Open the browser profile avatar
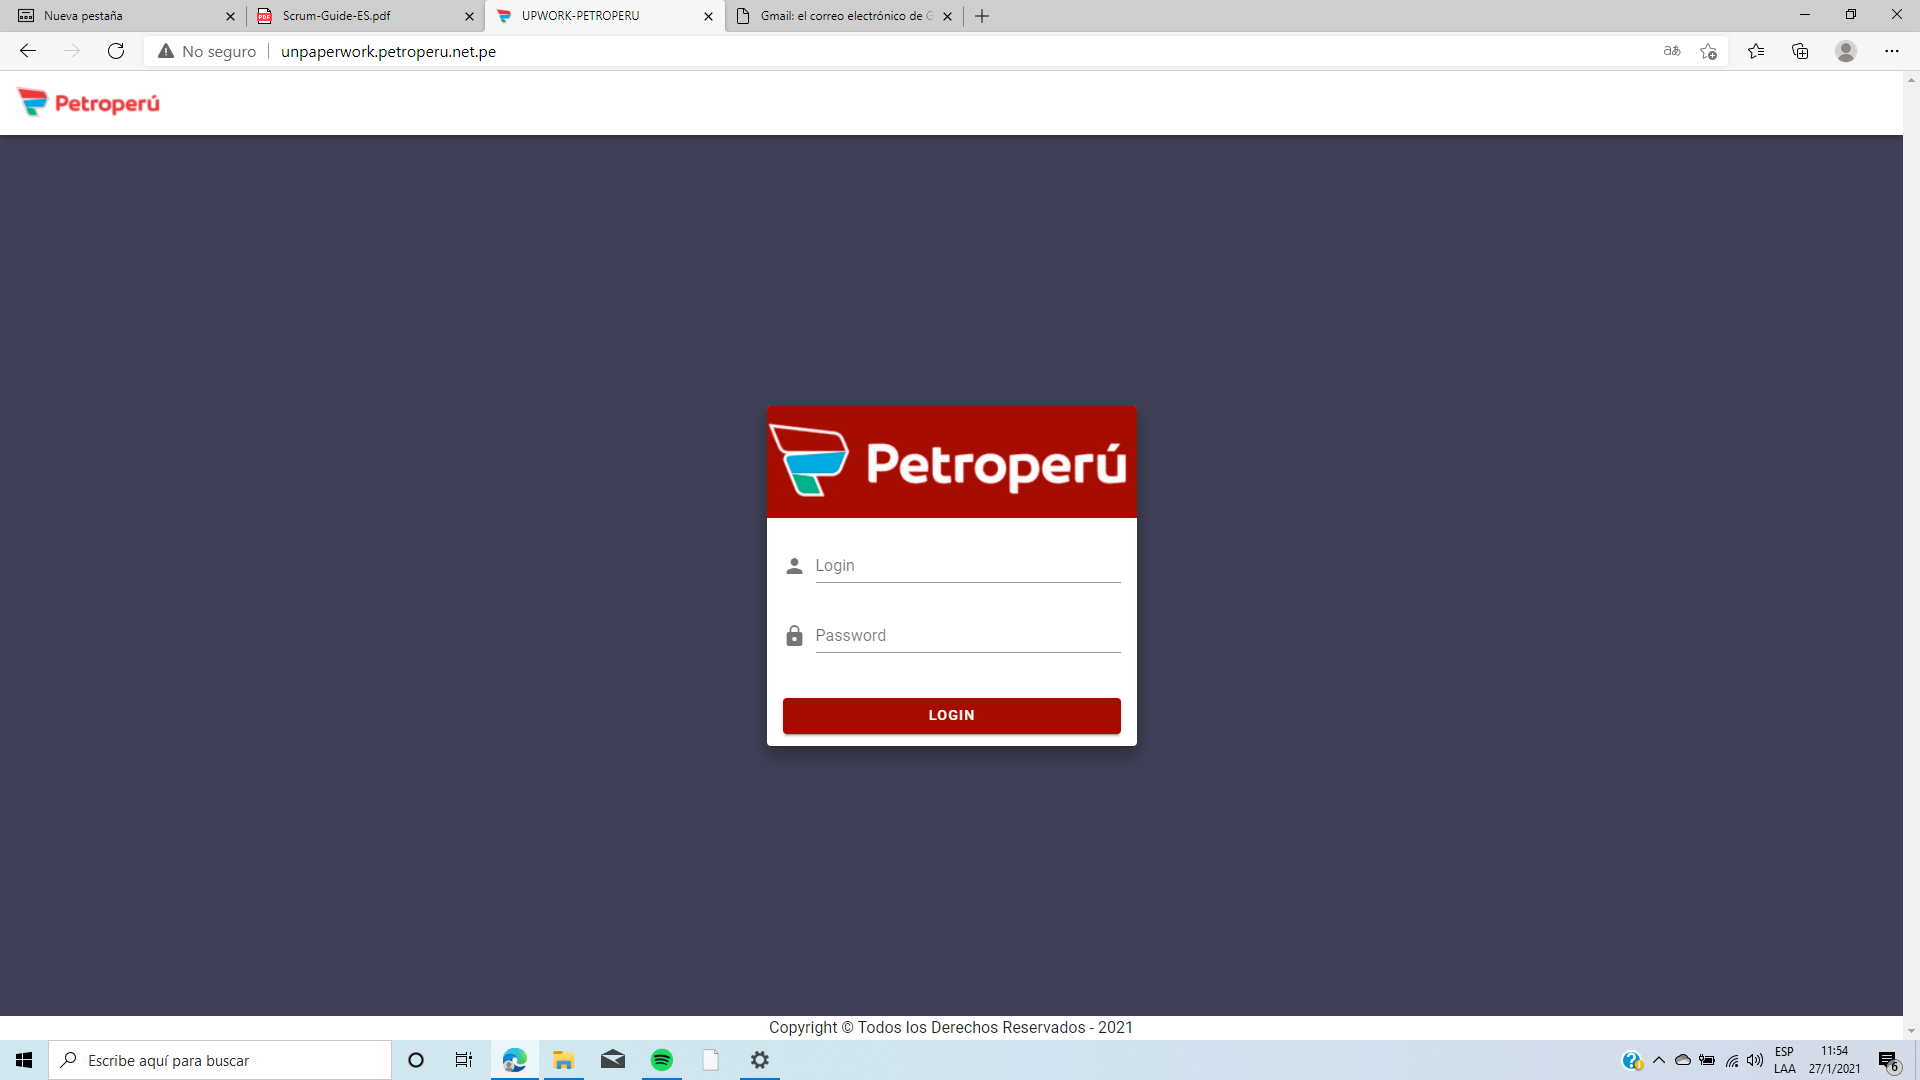1920x1080 pixels. [x=1846, y=51]
